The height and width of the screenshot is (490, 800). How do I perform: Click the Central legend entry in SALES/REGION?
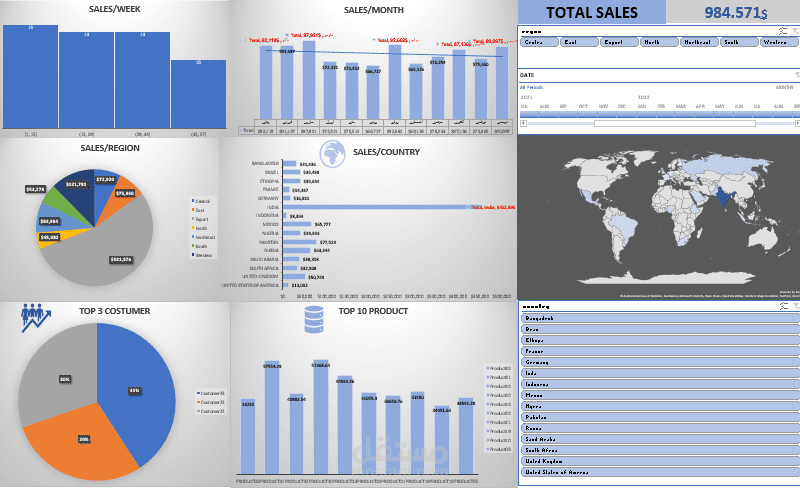click(x=201, y=201)
